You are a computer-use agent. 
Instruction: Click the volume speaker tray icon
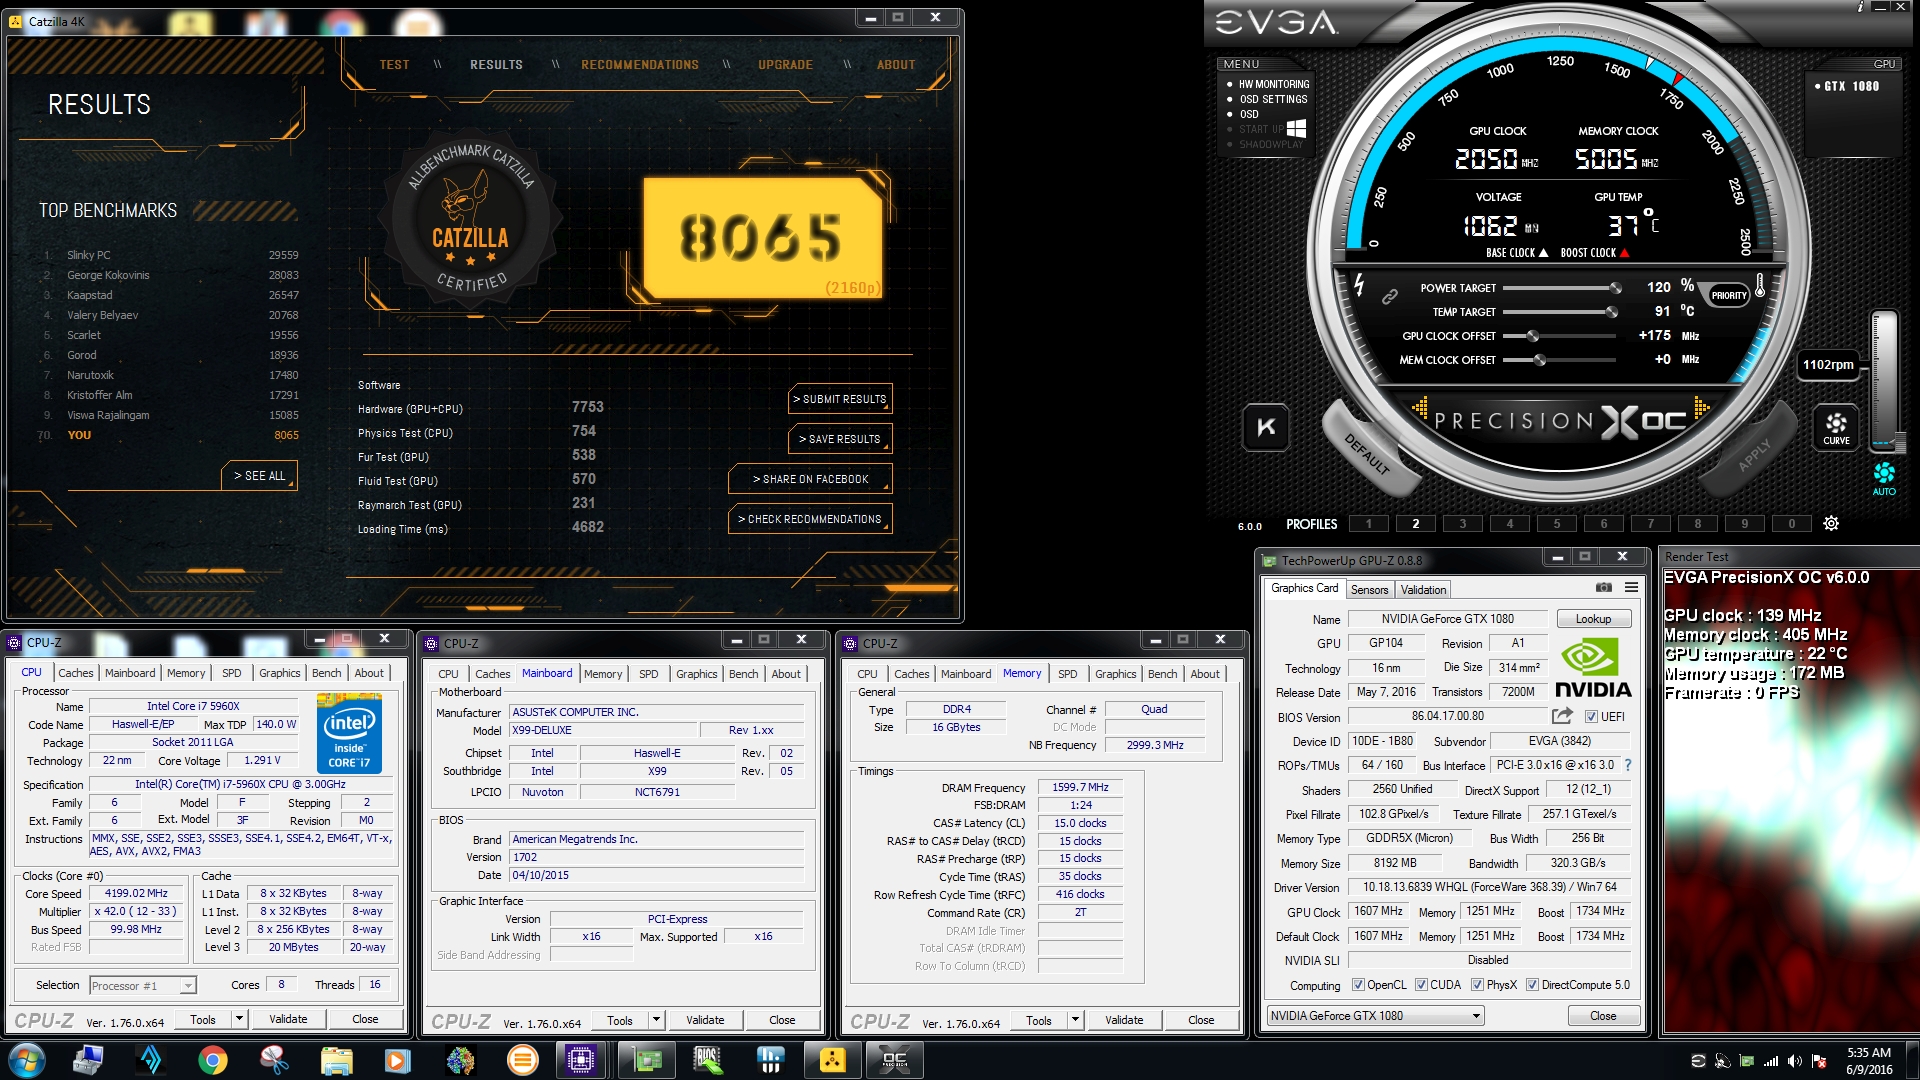tap(1795, 1061)
